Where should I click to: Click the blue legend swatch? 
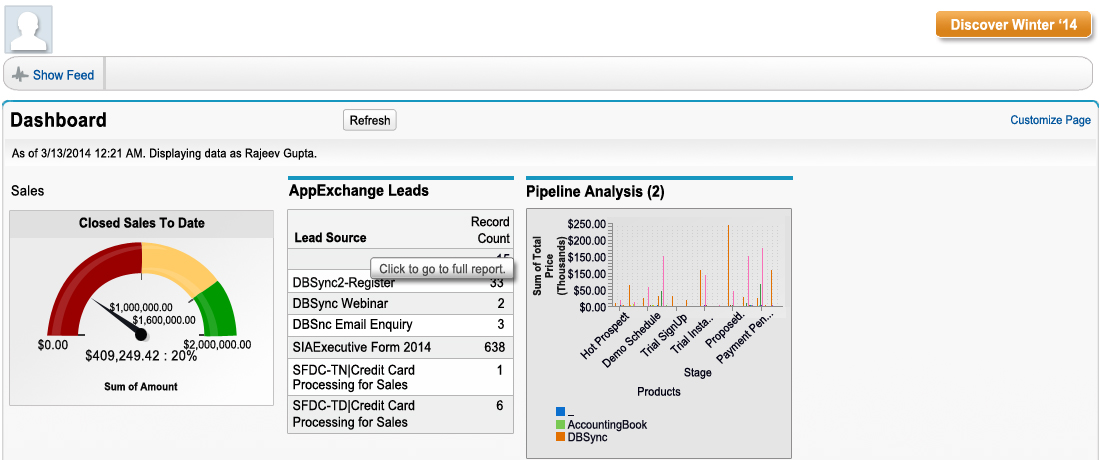tap(560, 412)
